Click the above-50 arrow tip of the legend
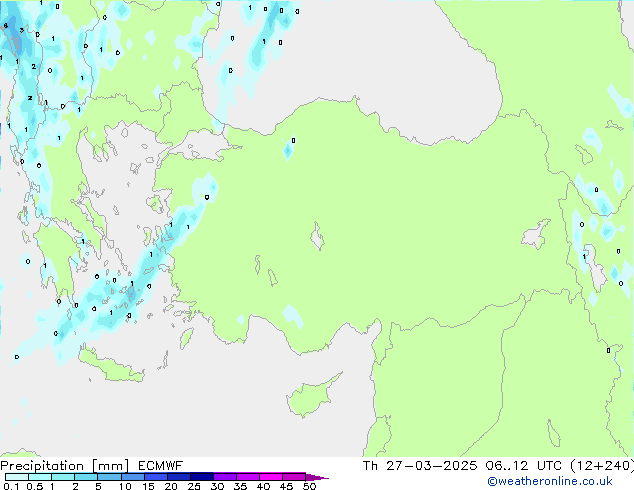The width and height of the screenshot is (634, 490). coord(317,477)
